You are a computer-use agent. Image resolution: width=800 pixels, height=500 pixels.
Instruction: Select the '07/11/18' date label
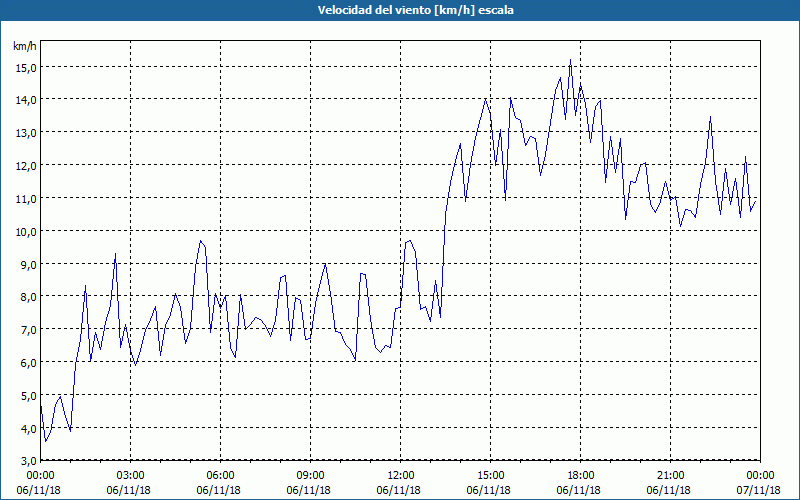[x=759, y=490]
